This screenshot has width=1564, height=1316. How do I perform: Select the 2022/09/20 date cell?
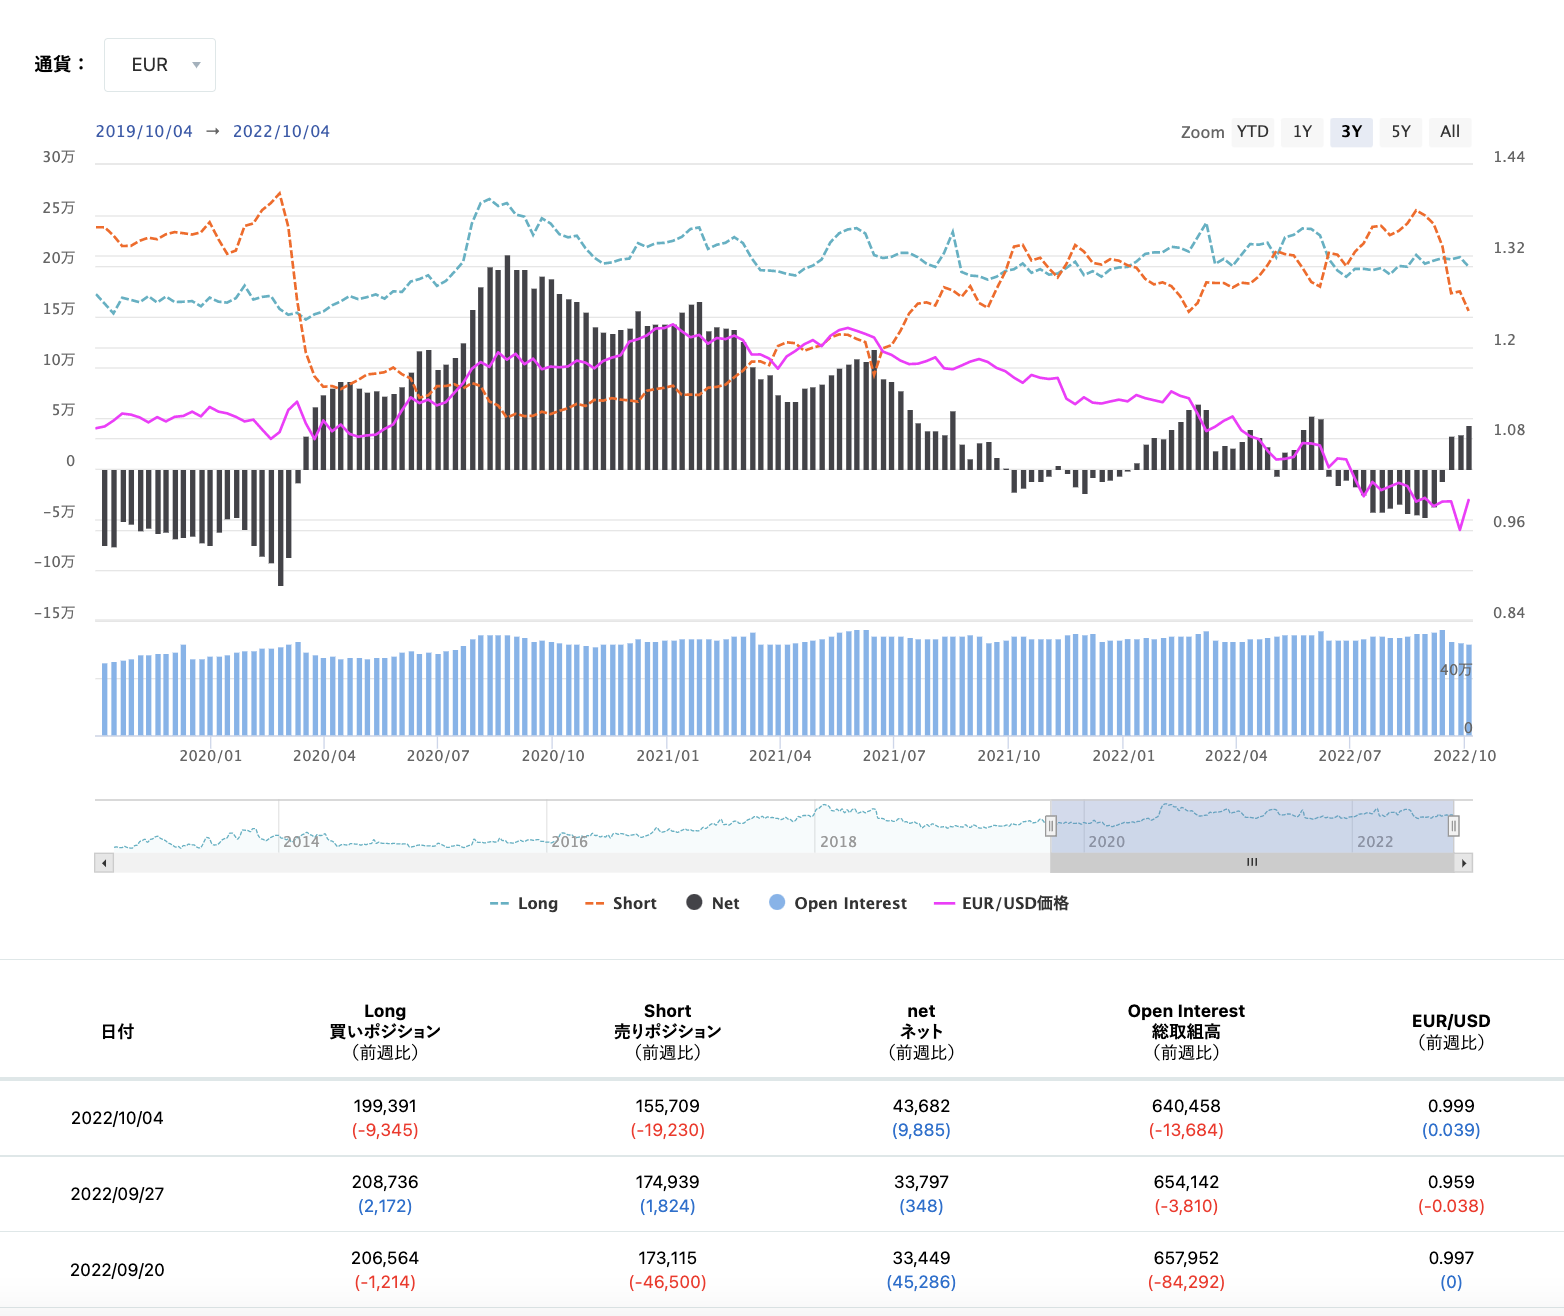coord(117,1270)
